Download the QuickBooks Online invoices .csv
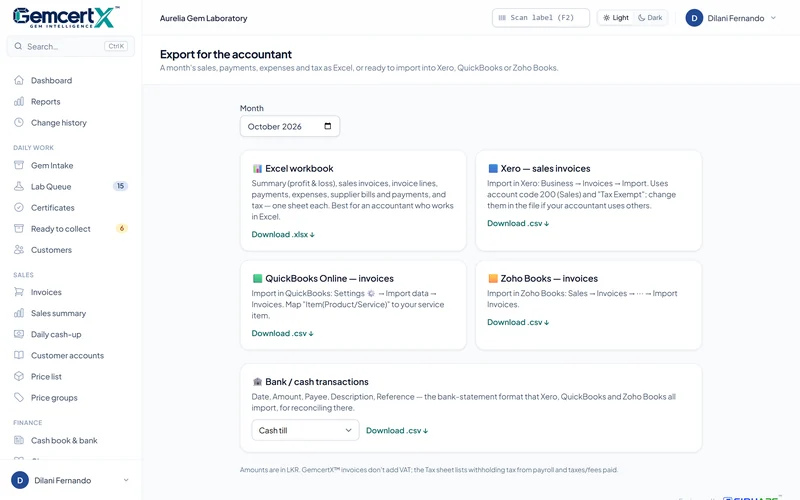The height and width of the screenshot is (500, 800). click(283, 333)
